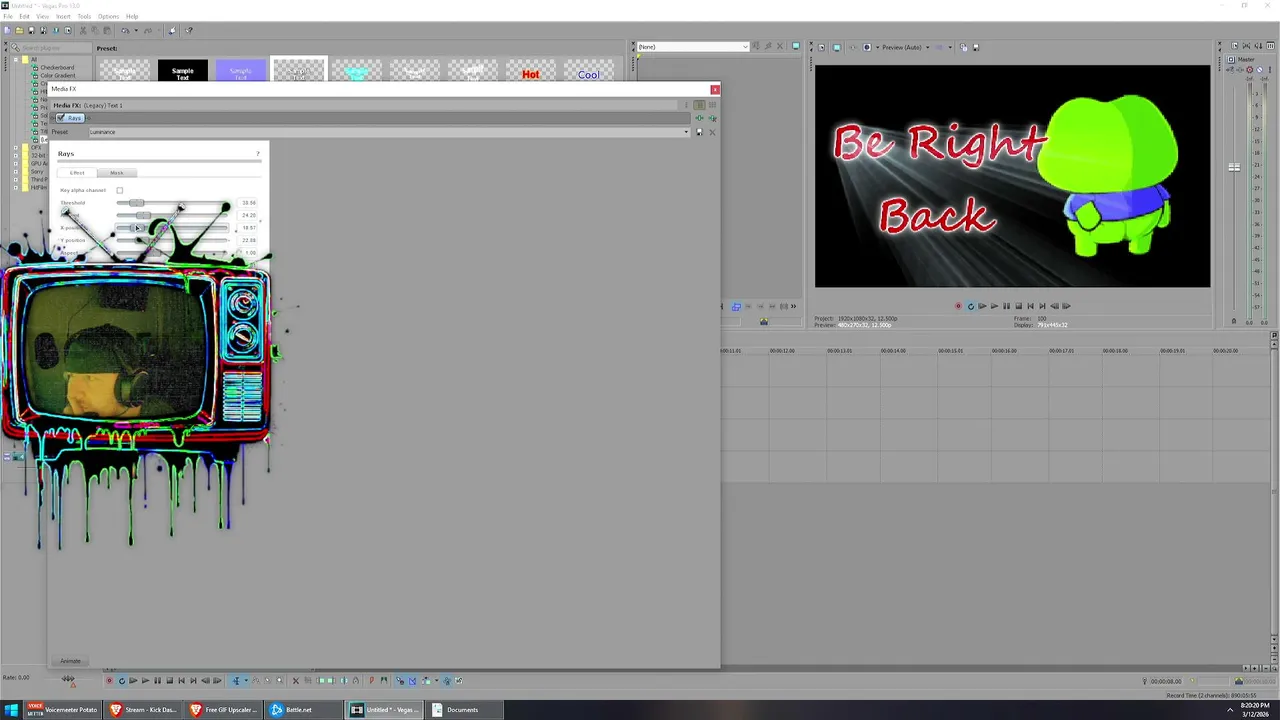The width and height of the screenshot is (1280, 720).
Task: Toggle Master bus mute icon
Action: pyautogui.click(x=1259, y=70)
